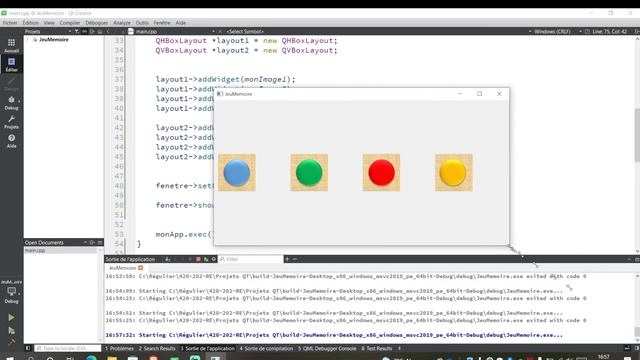Click the green button image in JeuMemoire window

point(309,173)
